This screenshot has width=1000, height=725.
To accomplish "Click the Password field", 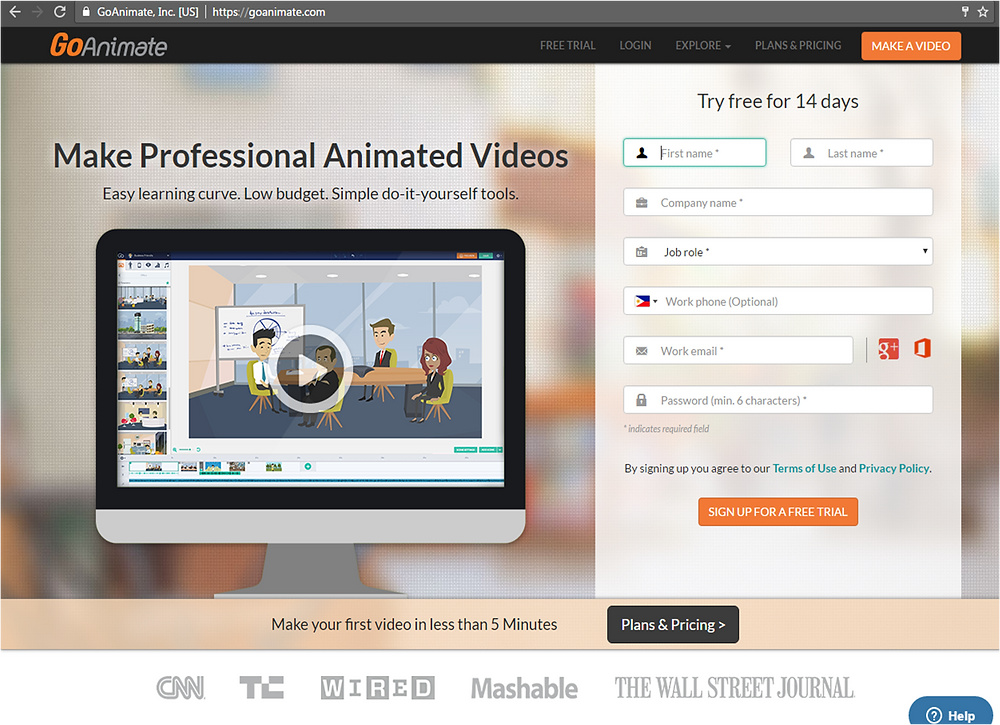I will pyautogui.click(x=777, y=400).
